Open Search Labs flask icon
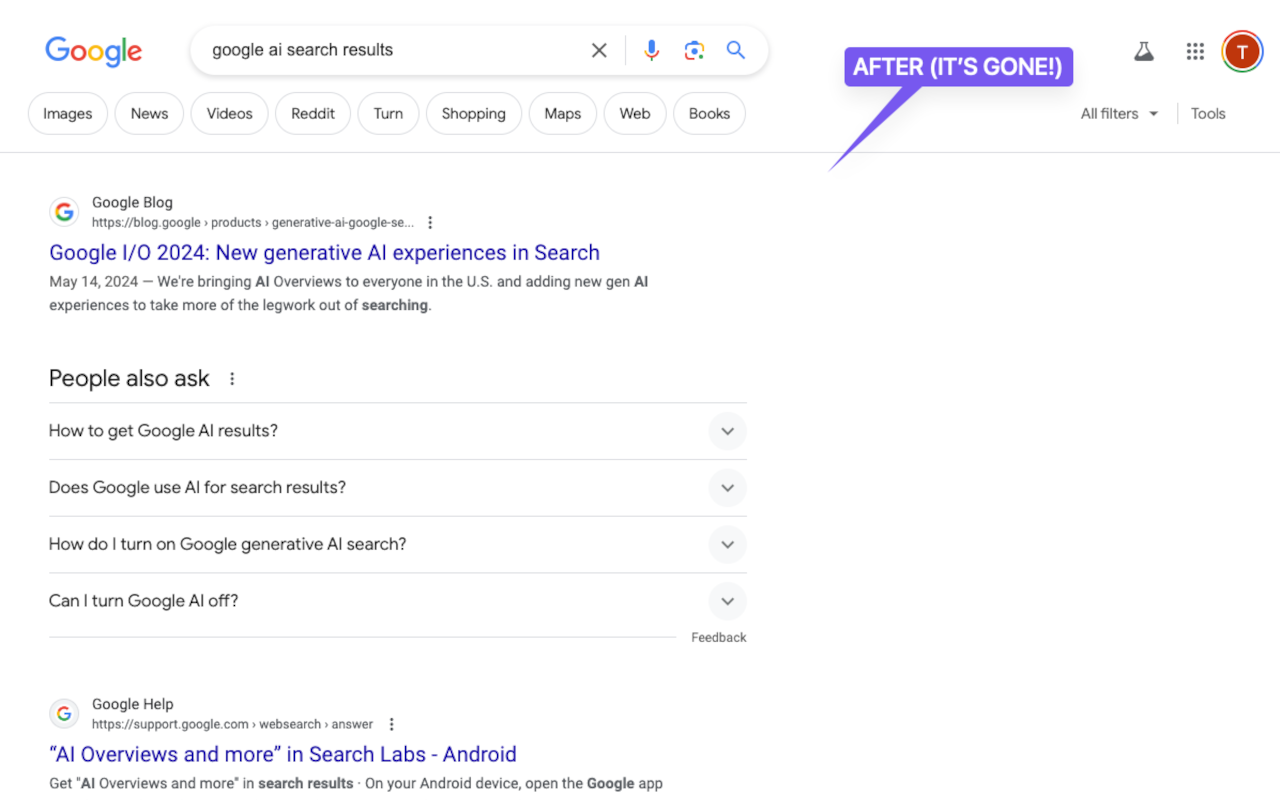Viewport: 1280px width, 800px height. (x=1144, y=51)
